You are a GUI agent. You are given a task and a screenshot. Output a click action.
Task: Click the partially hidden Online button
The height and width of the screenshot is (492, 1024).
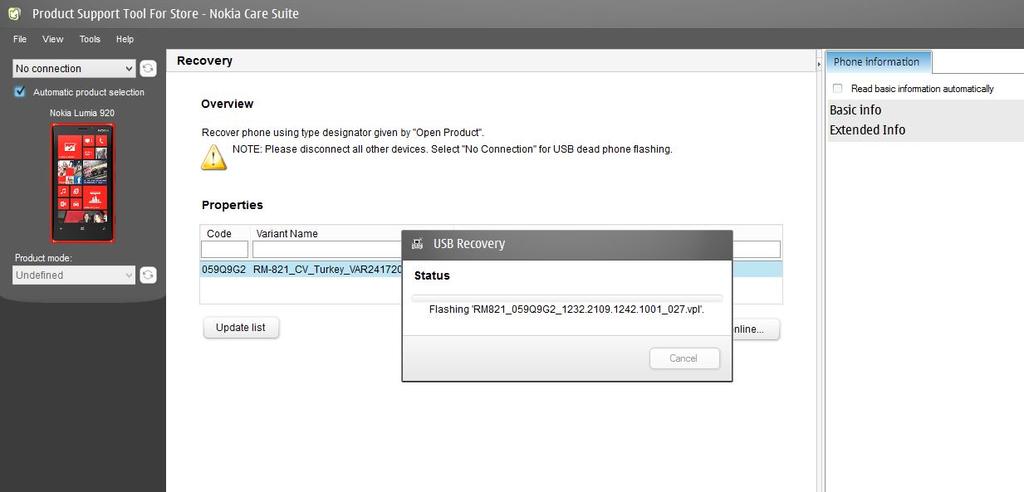pyautogui.click(x=756, y=329)
